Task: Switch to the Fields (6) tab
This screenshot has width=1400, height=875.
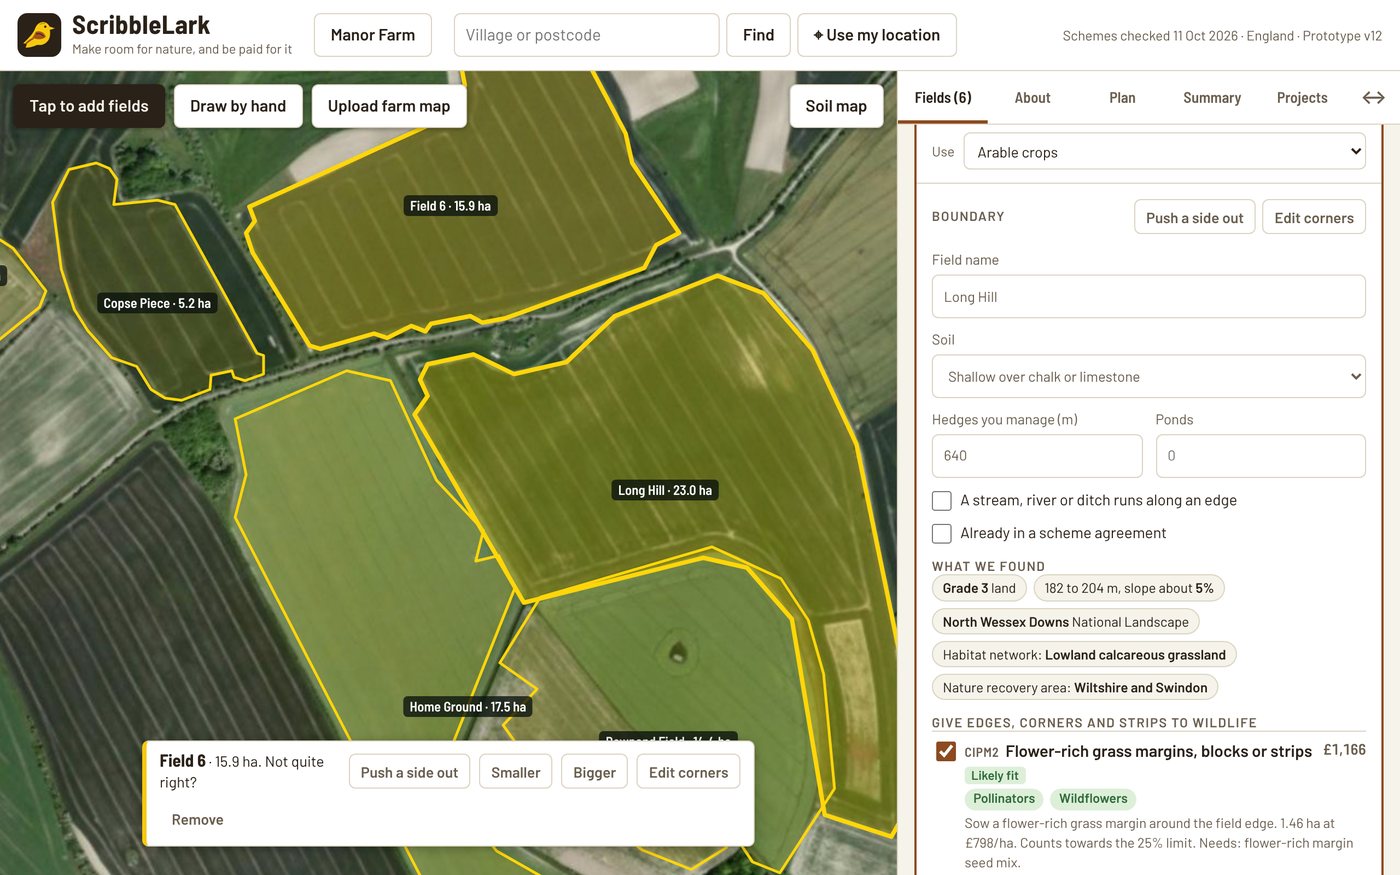Action: 943,97
